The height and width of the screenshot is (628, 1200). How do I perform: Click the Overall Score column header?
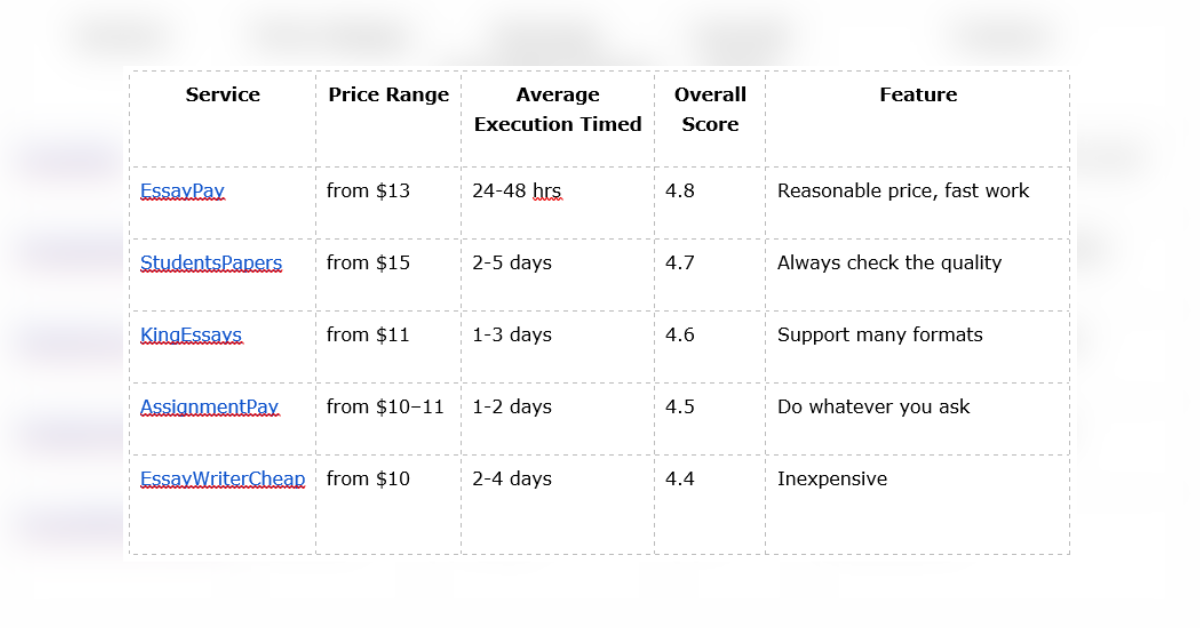click(x=710, y=110)
